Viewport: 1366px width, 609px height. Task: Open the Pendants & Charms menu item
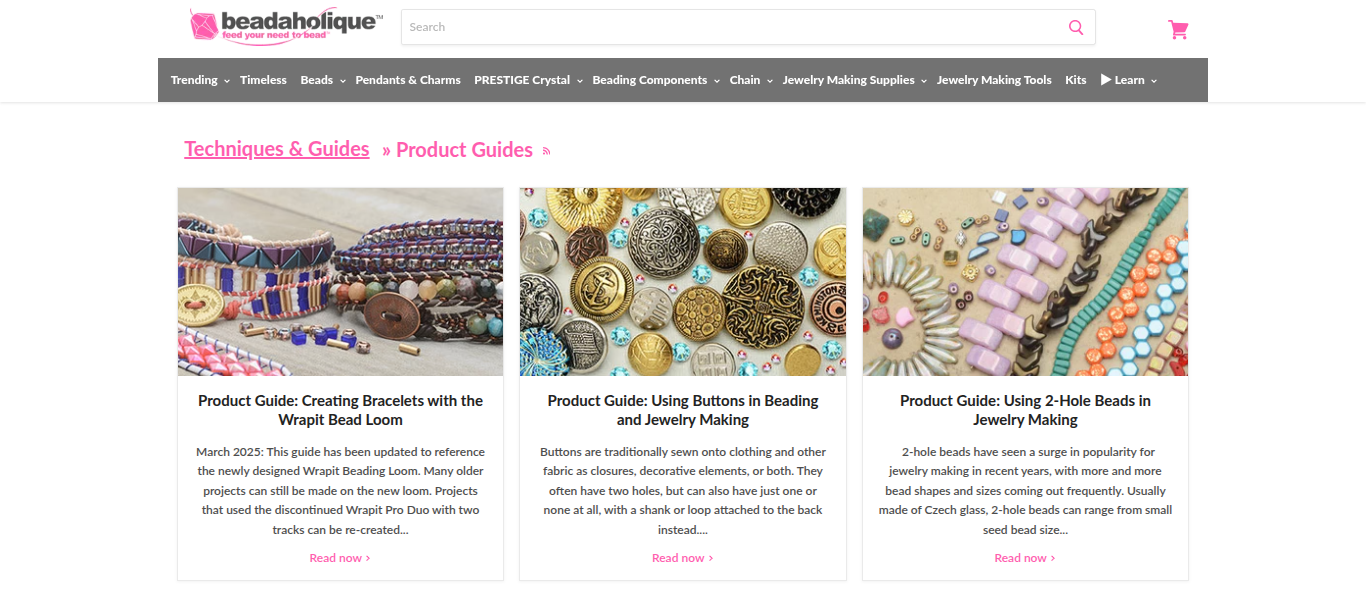[x=408, y=80]
